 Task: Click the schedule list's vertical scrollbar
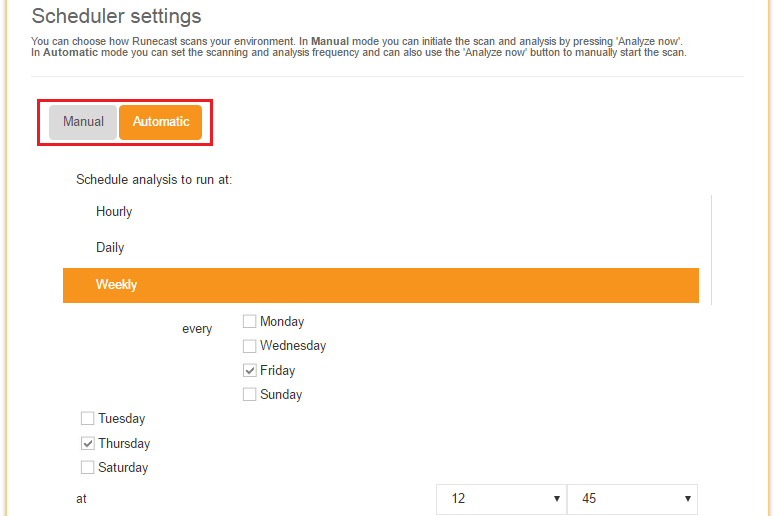711,250
